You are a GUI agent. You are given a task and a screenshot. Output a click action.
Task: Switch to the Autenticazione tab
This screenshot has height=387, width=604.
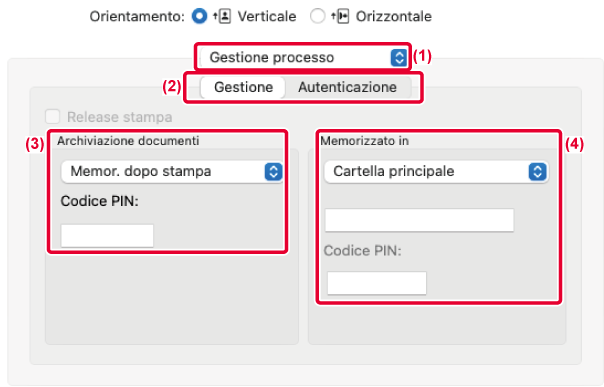[x=347, y=87]
